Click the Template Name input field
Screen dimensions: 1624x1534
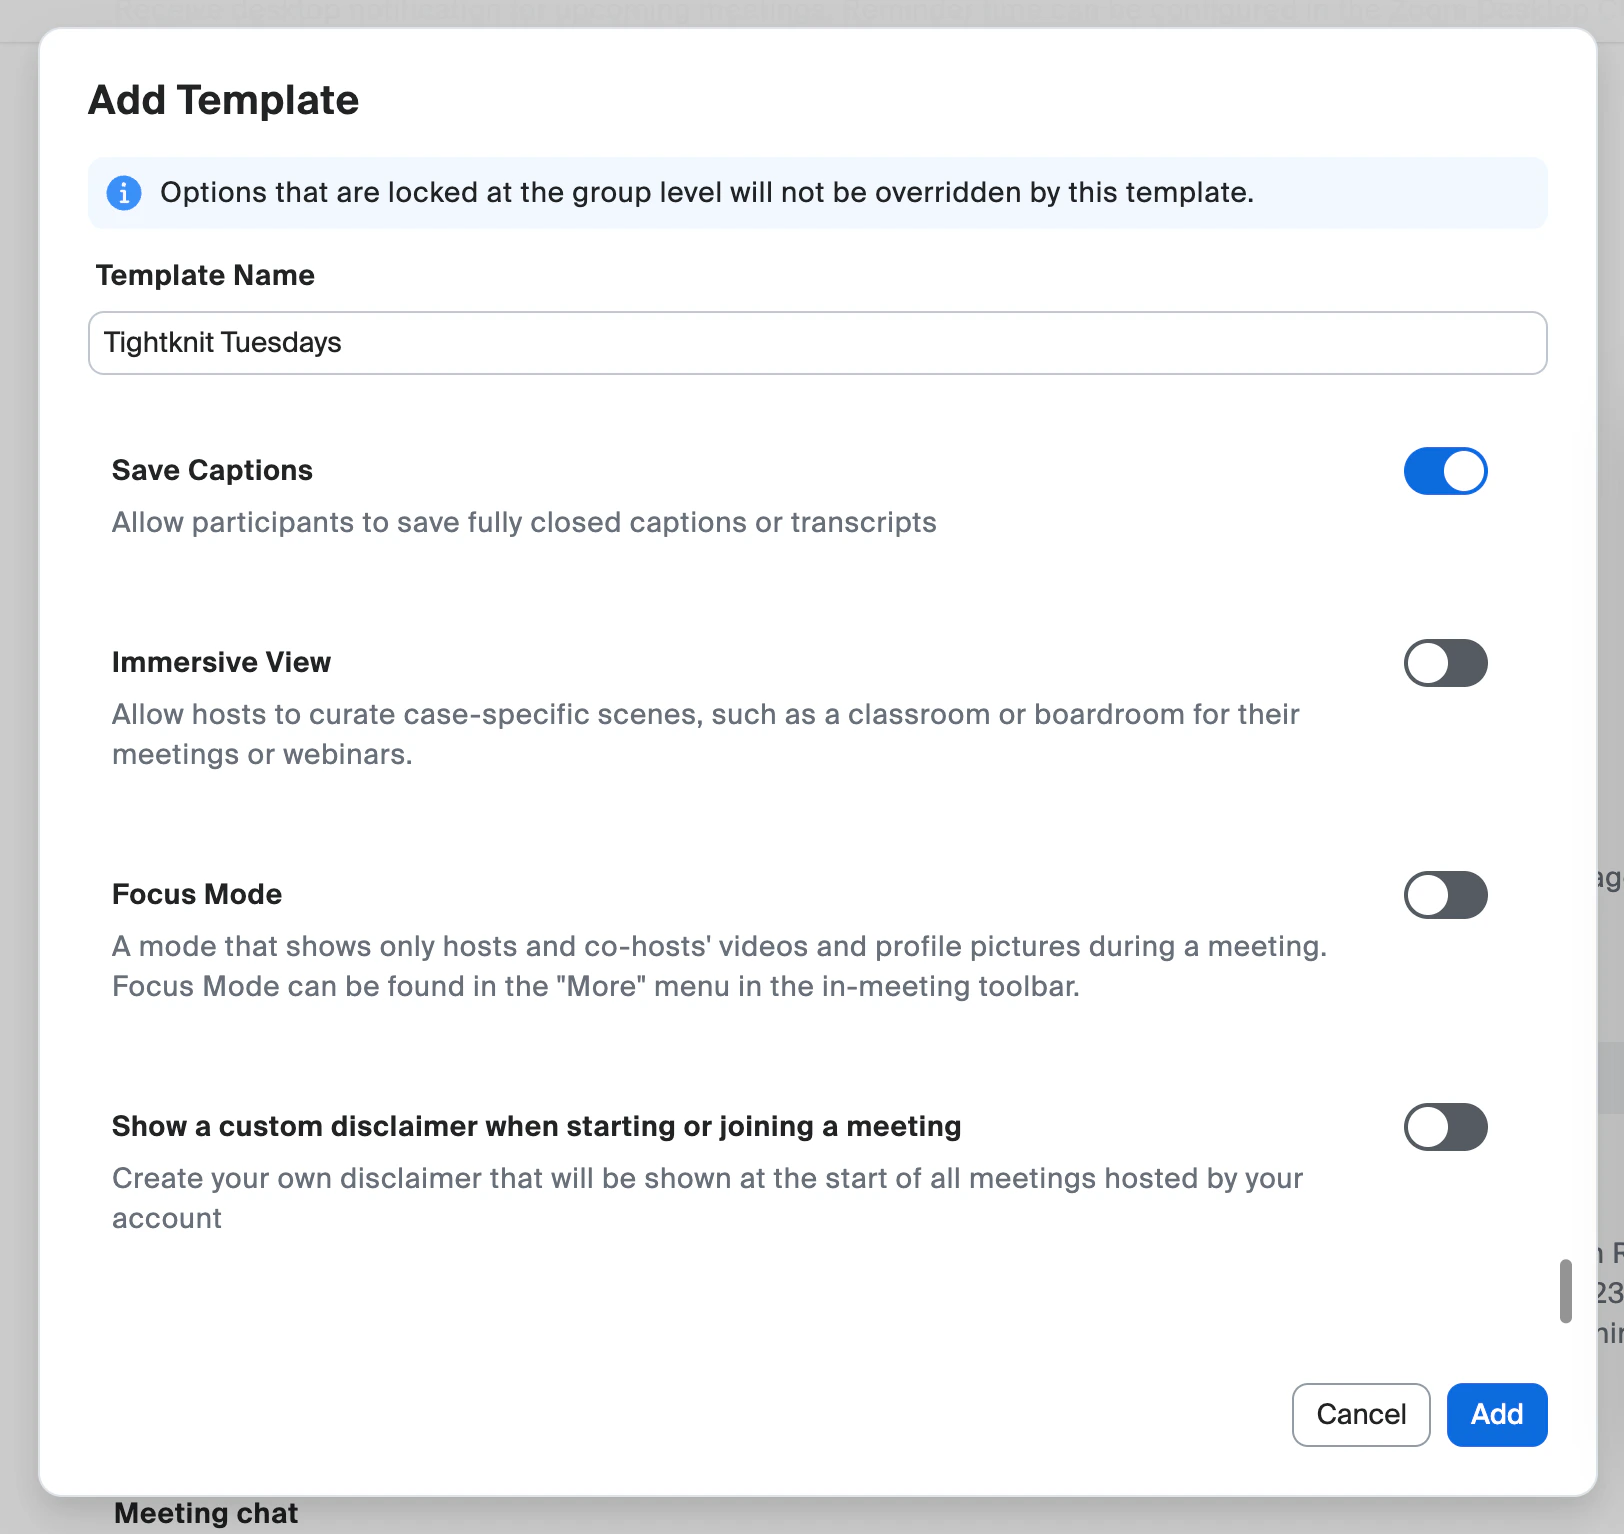click(817, 343)
